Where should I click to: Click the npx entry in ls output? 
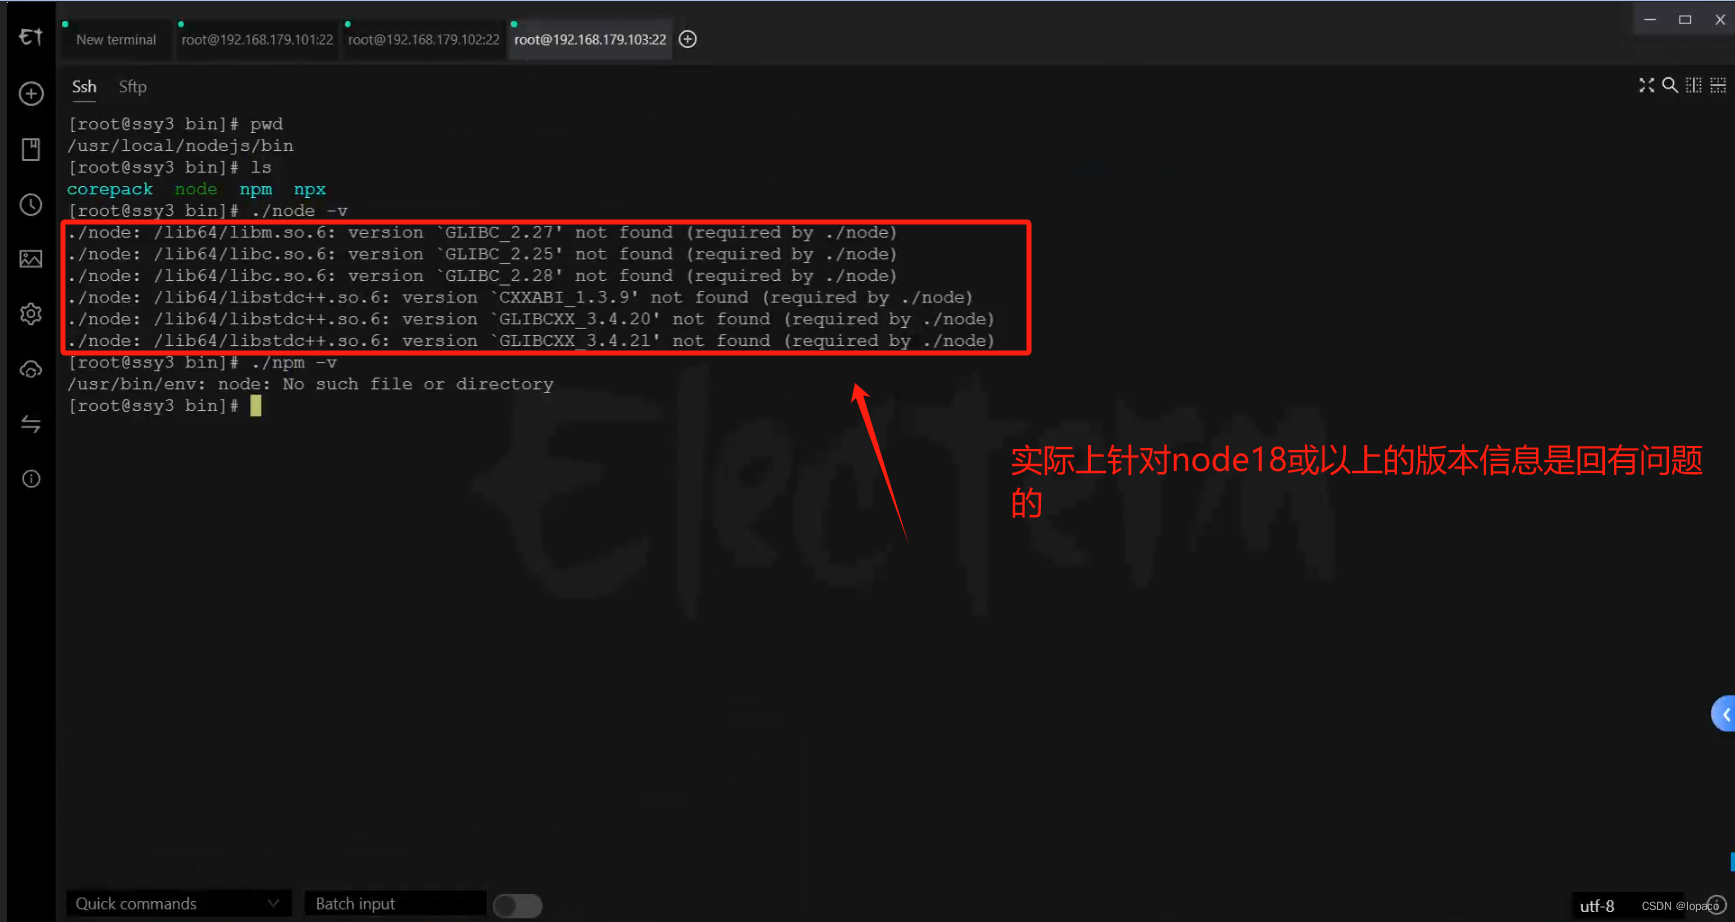point(310,189)
